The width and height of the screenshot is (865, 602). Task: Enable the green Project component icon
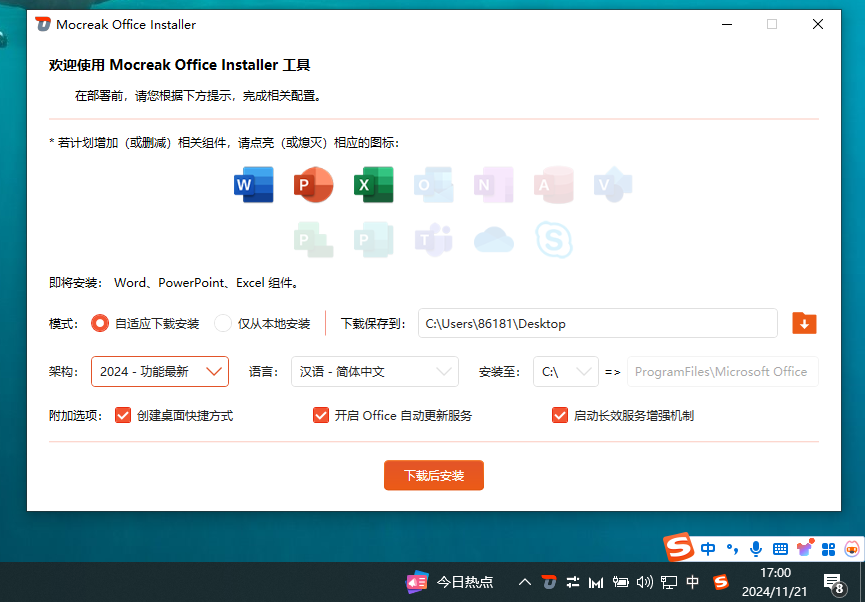[313, 240]
